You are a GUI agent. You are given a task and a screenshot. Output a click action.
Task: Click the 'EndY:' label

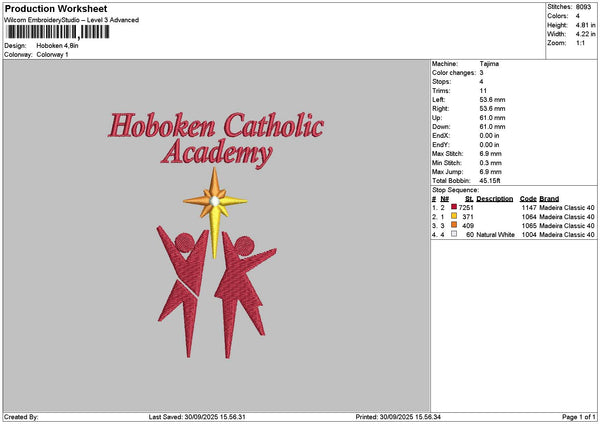tap(441, 145)
